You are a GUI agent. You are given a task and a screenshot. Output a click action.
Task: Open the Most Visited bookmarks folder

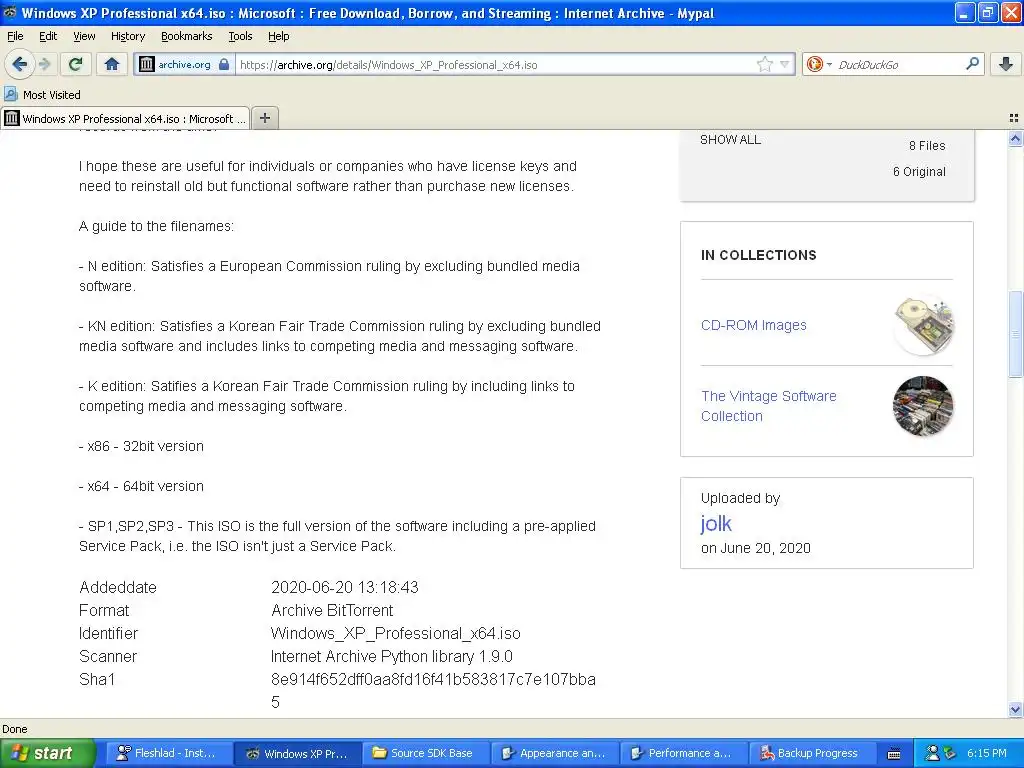[43, 95]
